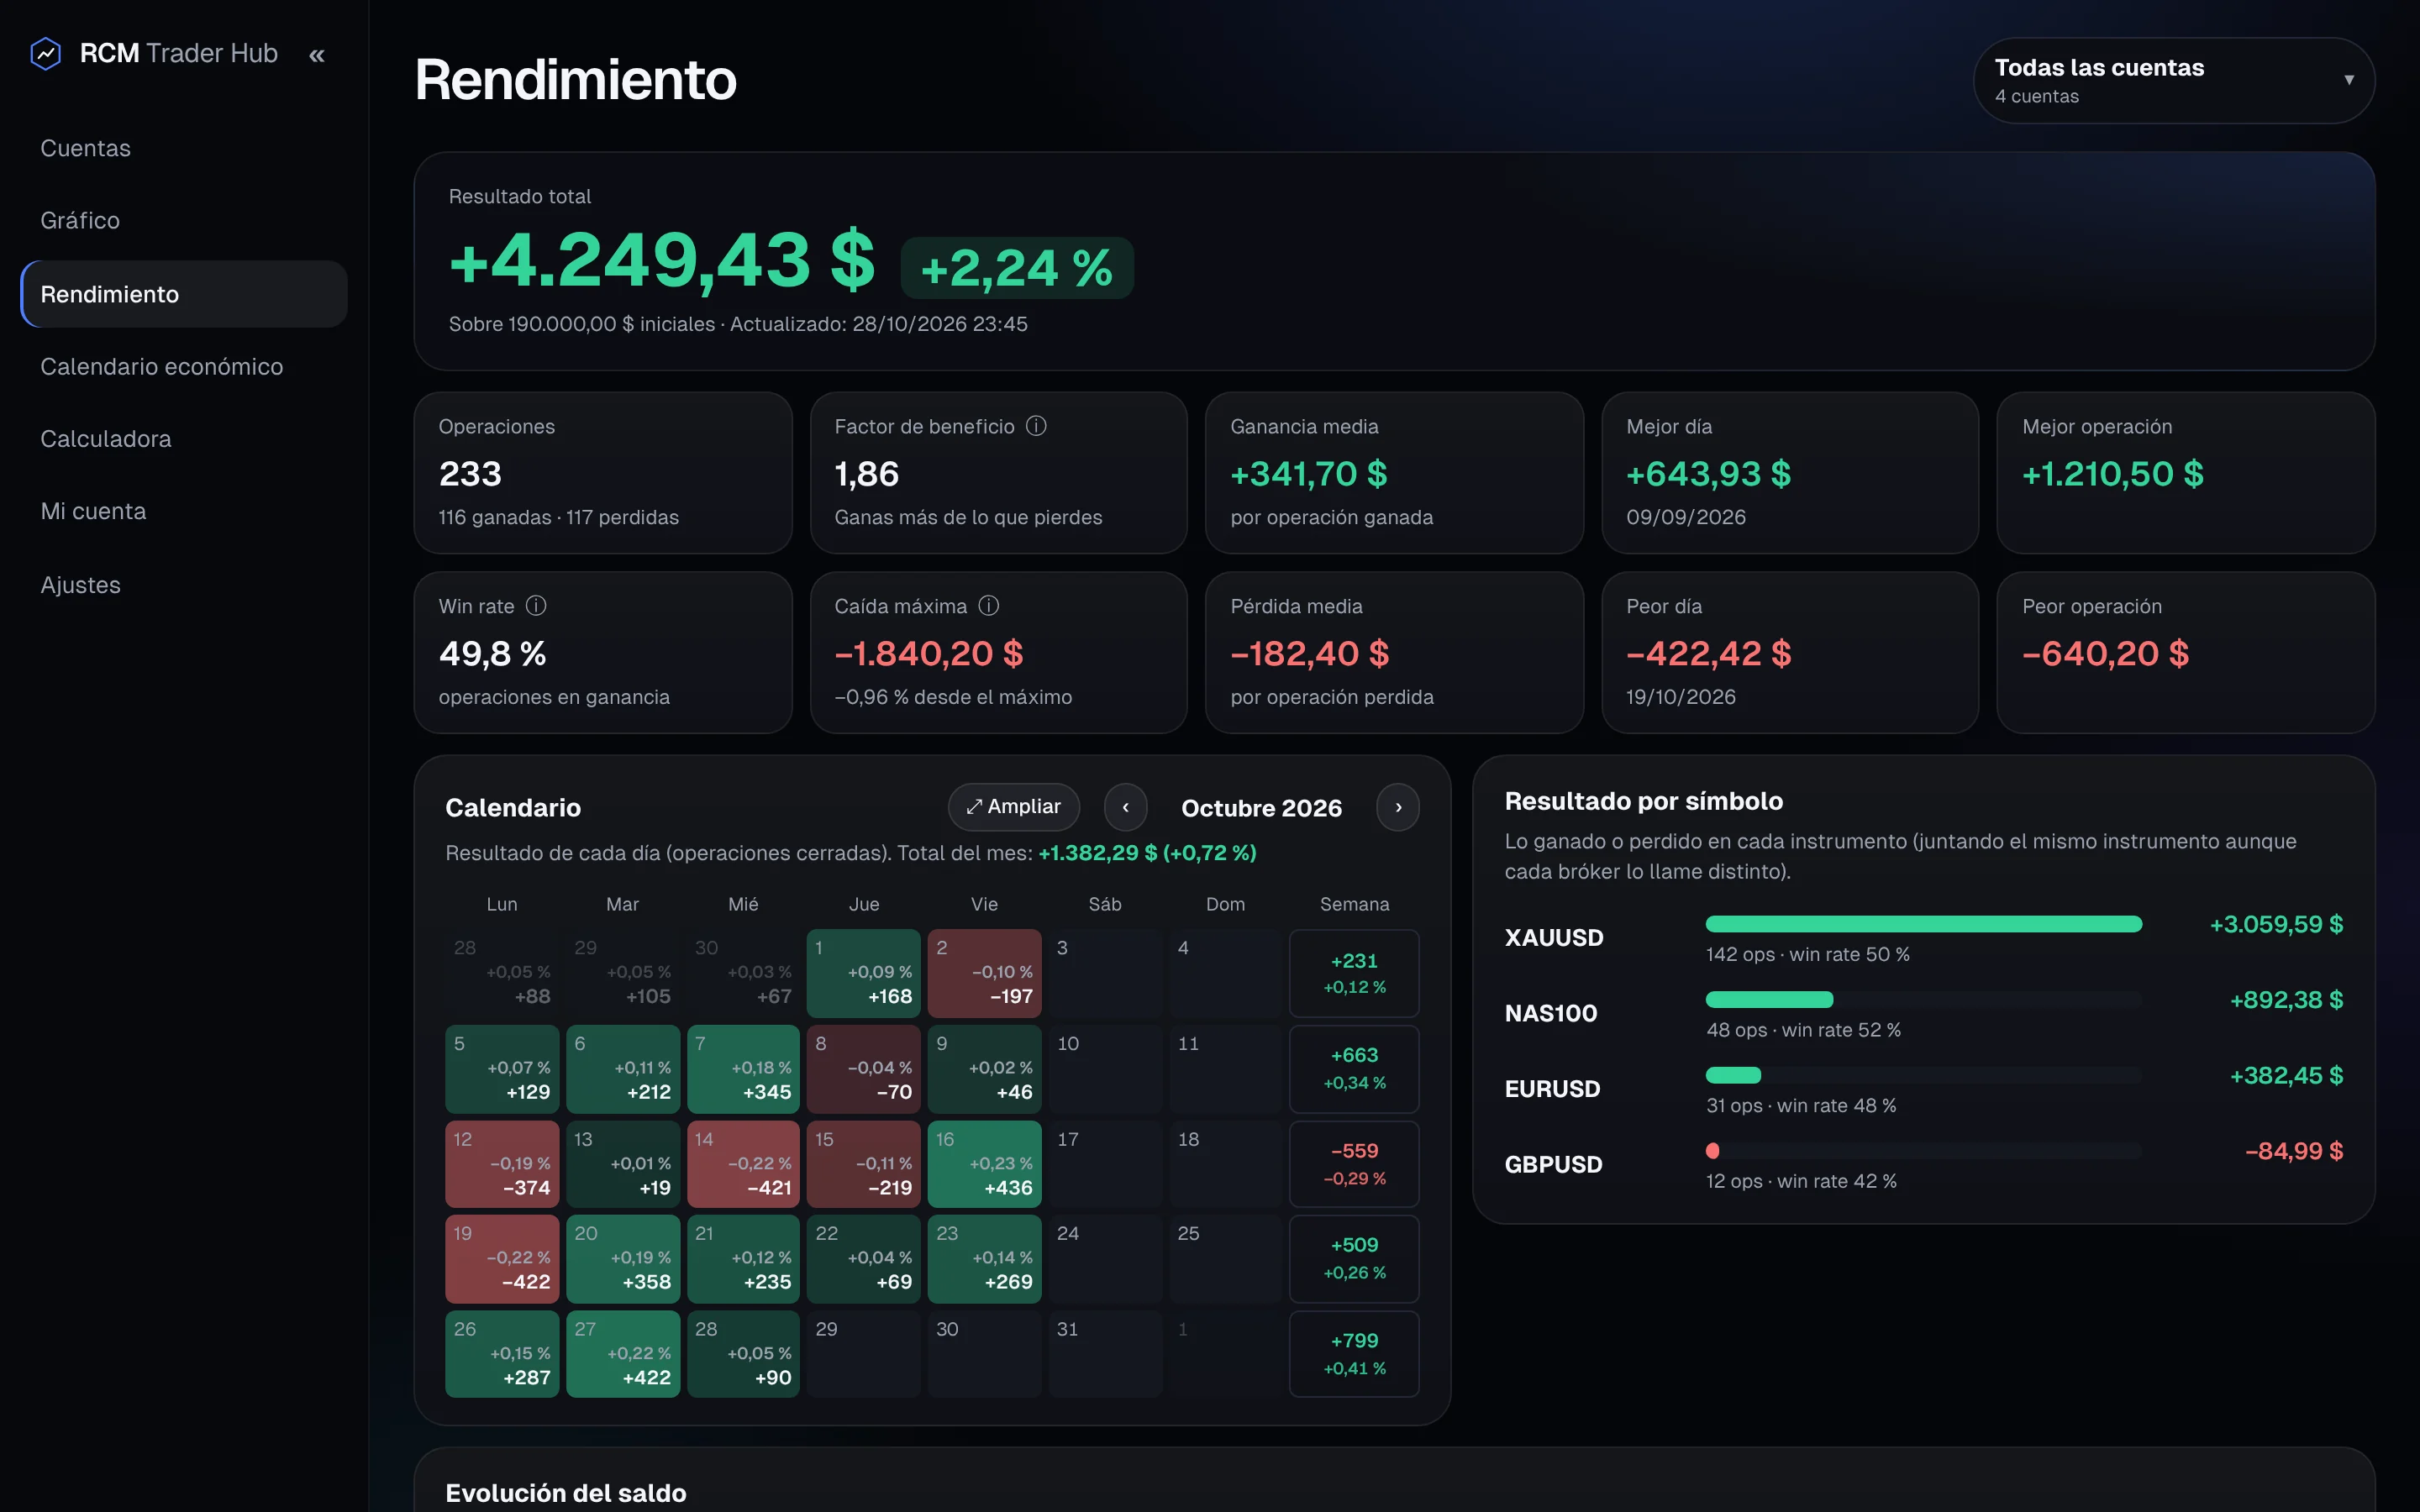Select Rendimiento in the sidebar
The width and height of the screenshot is (2420, 1512).
[x=184, y=294]
